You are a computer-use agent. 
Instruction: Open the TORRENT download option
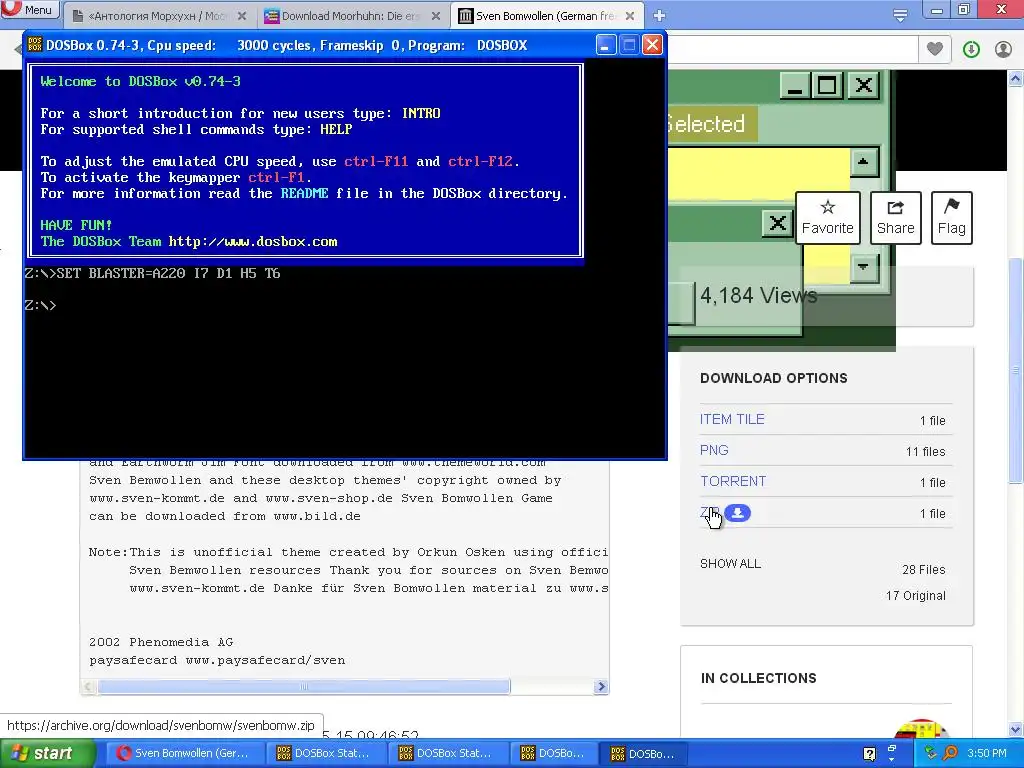pyautogui.click(x=733, y=481)
